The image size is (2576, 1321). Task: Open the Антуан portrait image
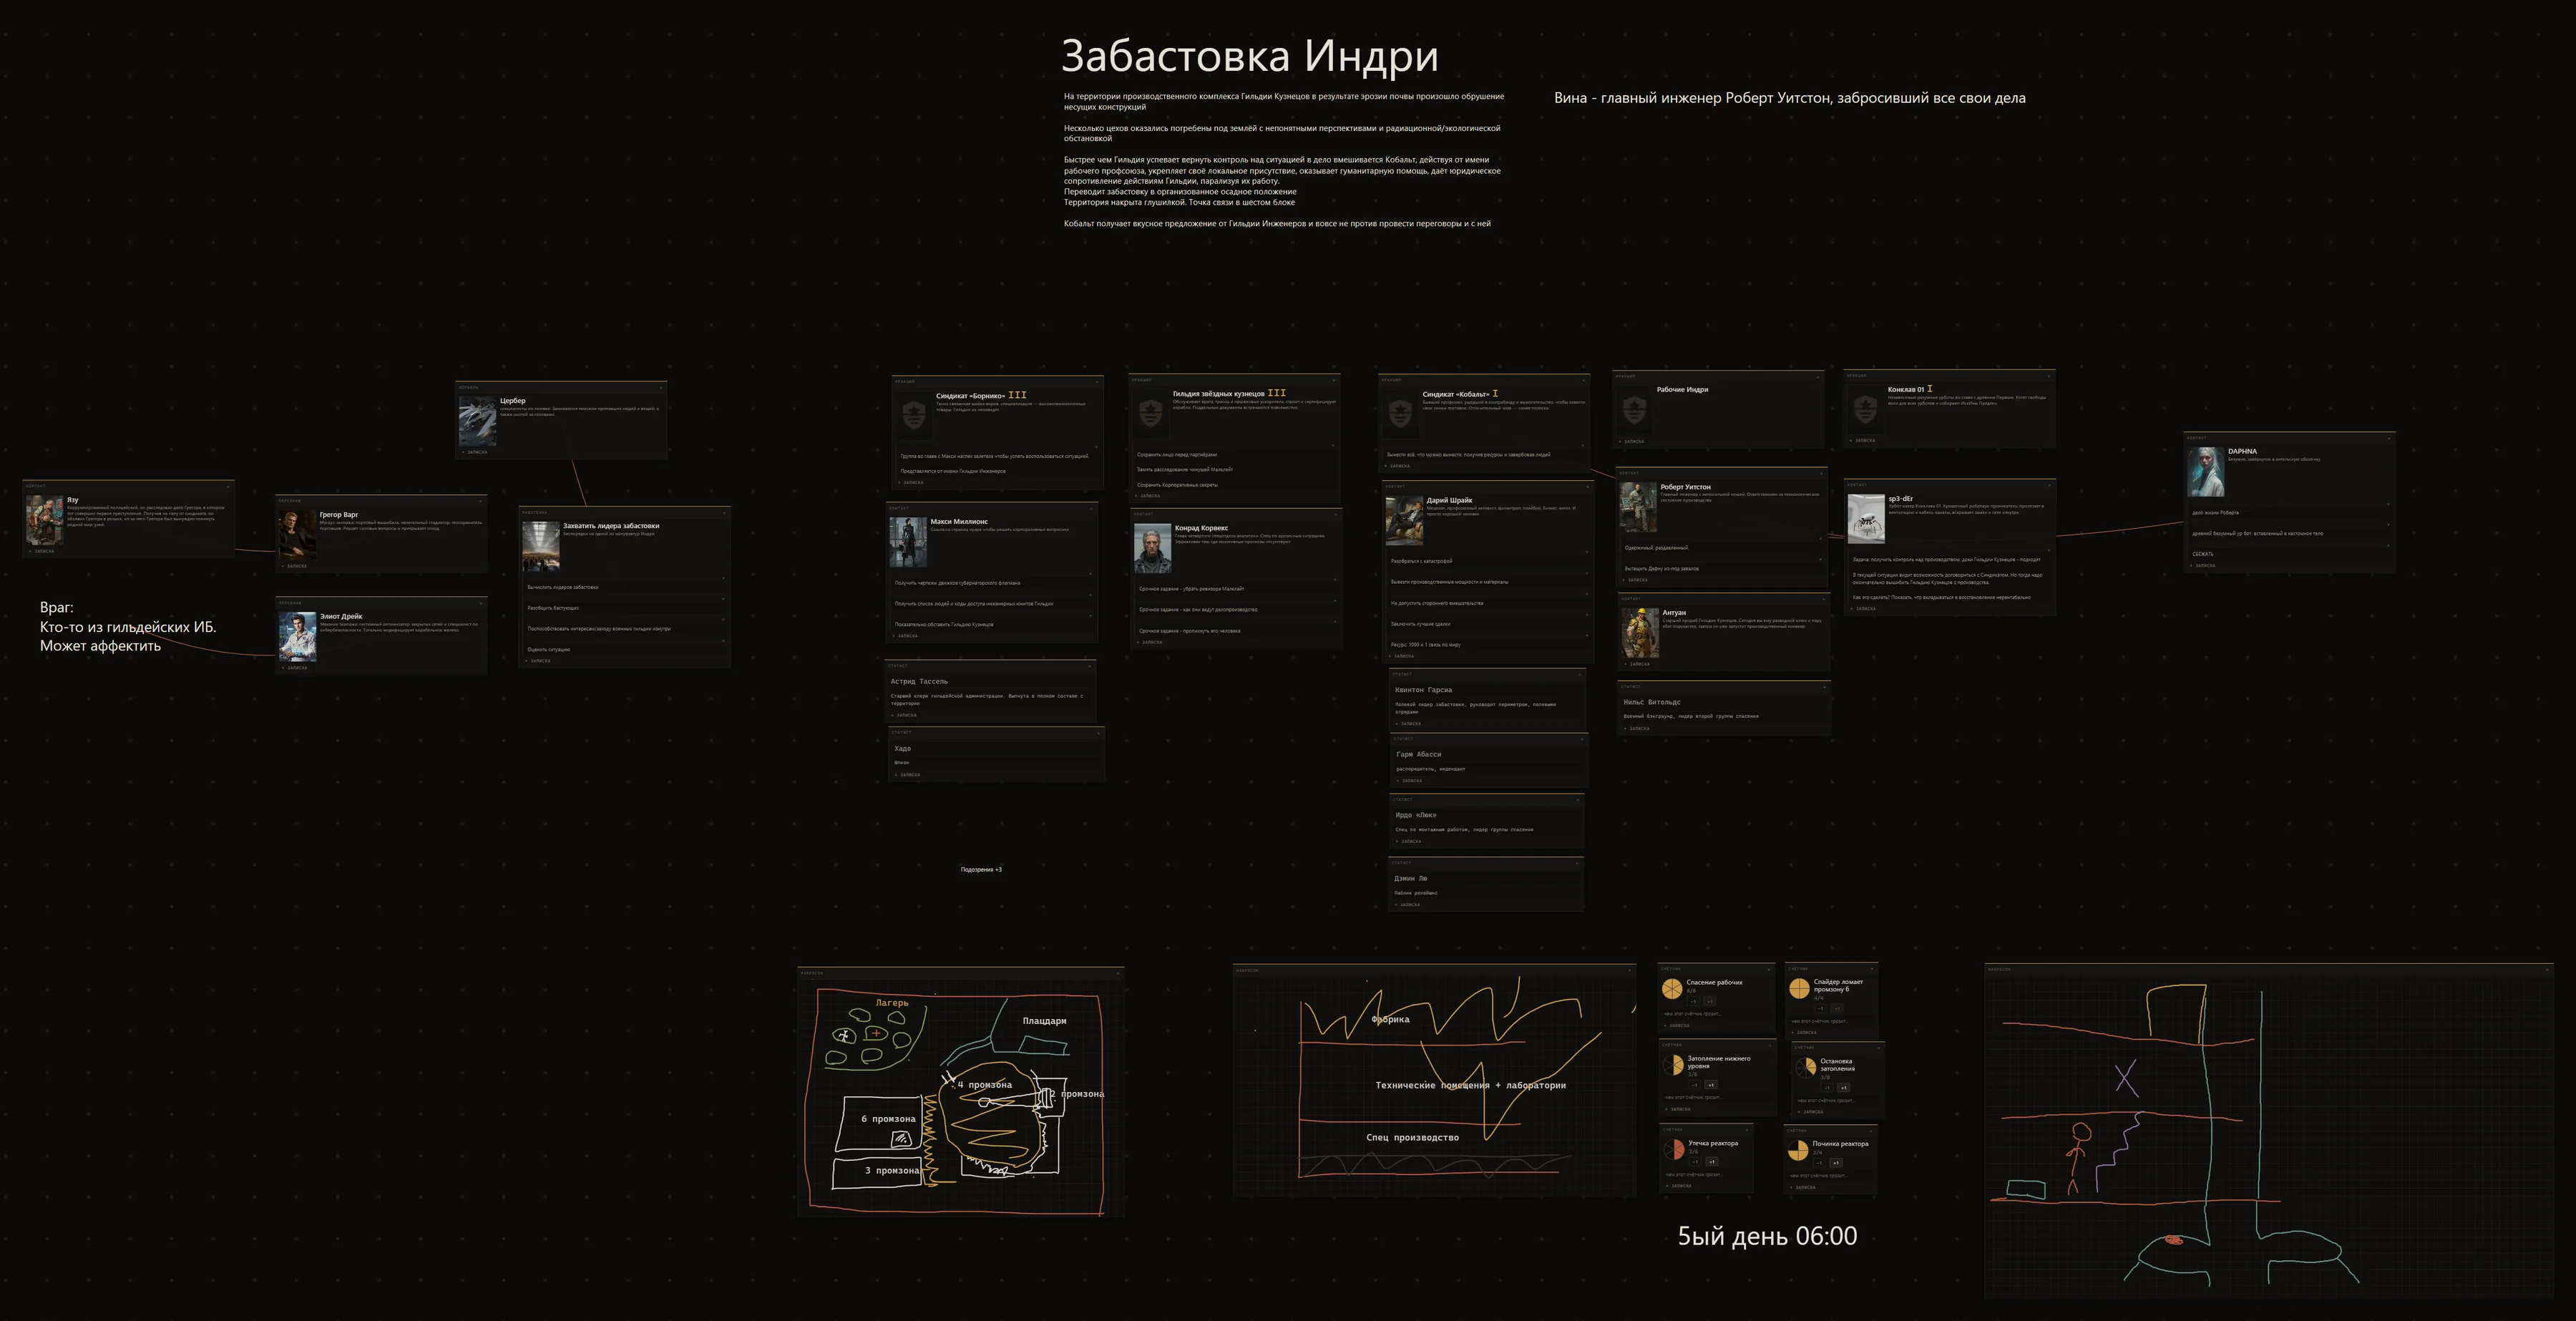pyautogui.click(x=1641, y=633)
